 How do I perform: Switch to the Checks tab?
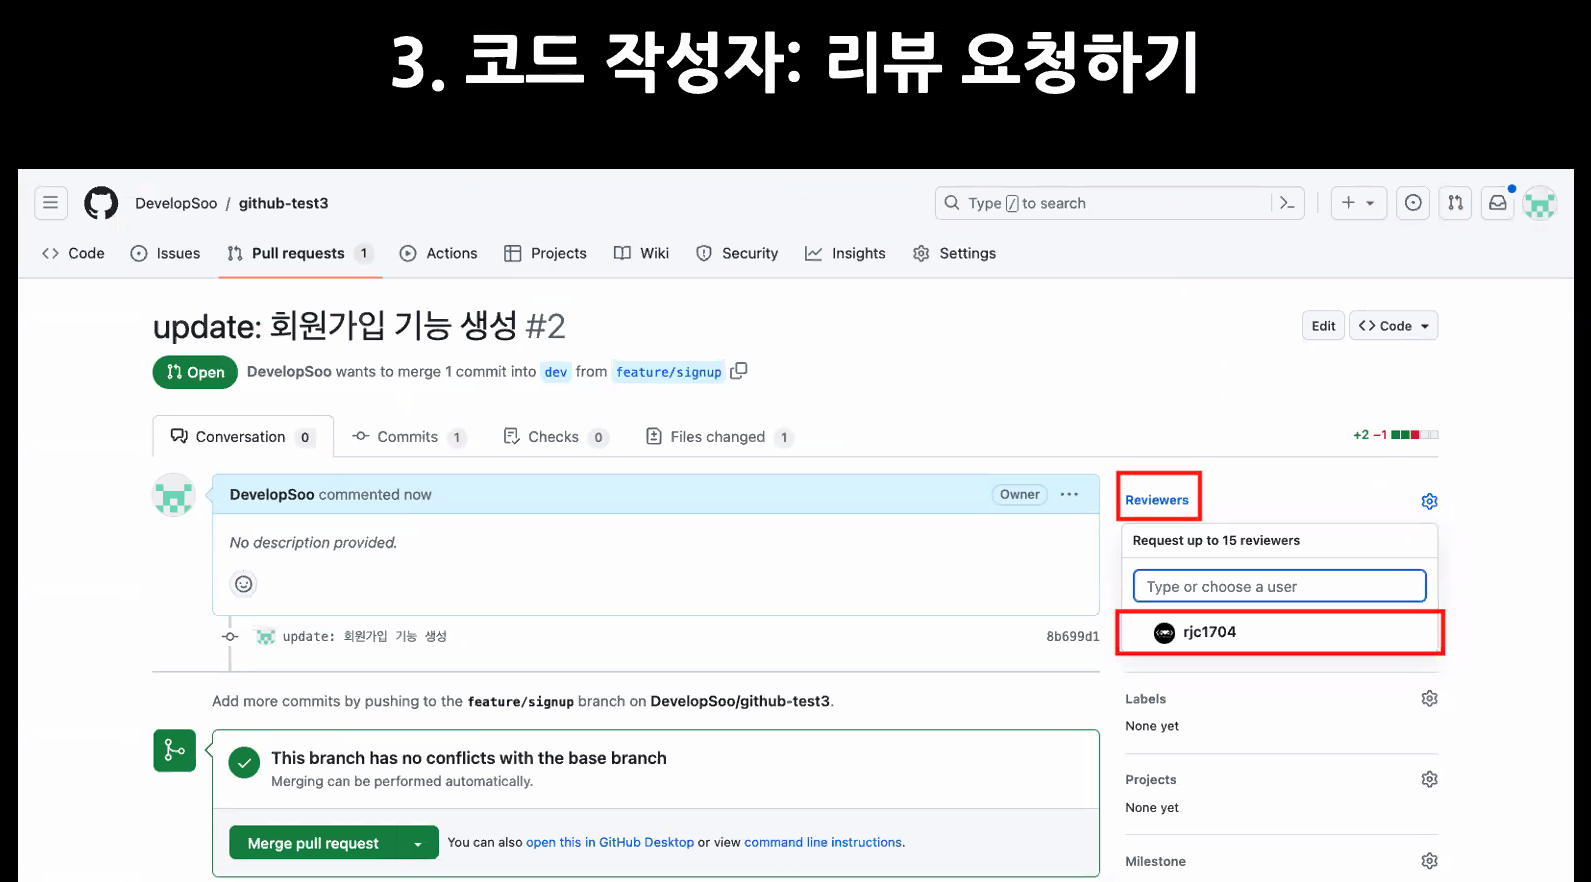tap(555, 437)
